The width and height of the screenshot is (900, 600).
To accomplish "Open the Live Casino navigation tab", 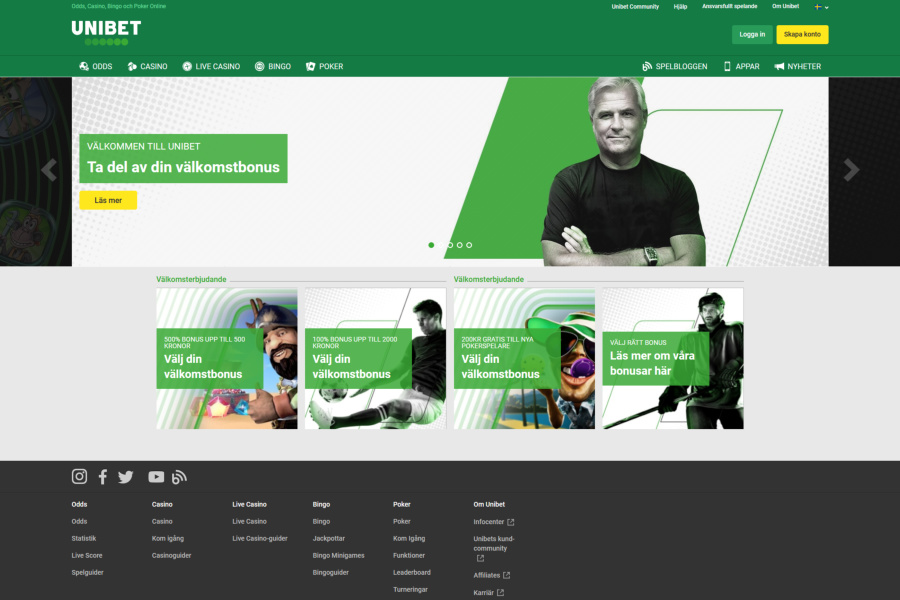I will pyautogui.click(x=211, y=67).
